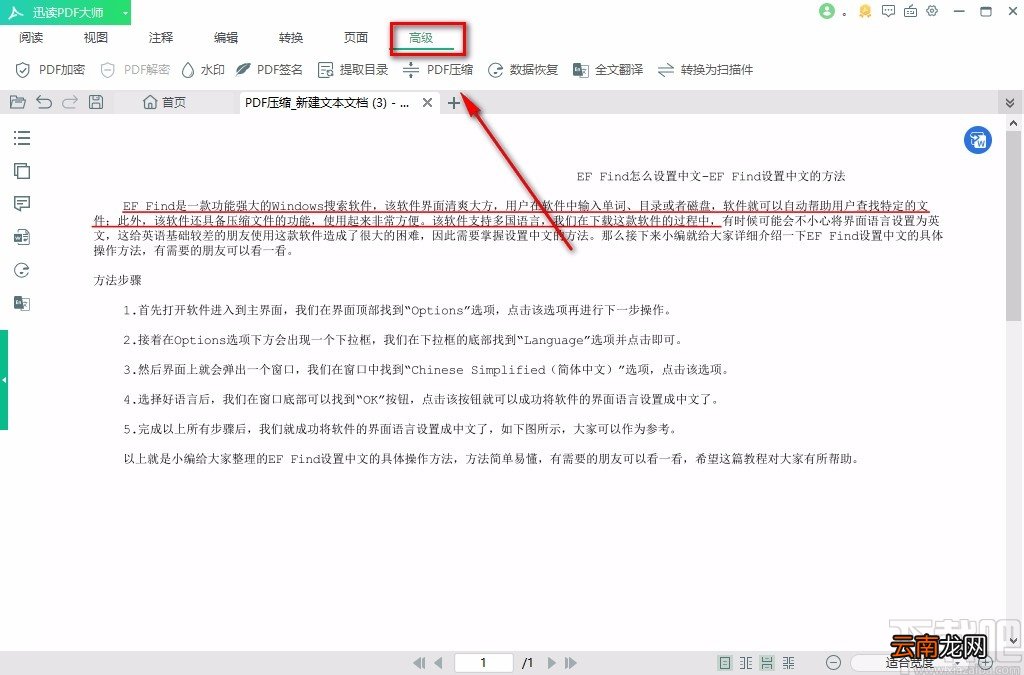Open the 阅读 ribbon tab

pyautogui.click(x=31, y=37)
